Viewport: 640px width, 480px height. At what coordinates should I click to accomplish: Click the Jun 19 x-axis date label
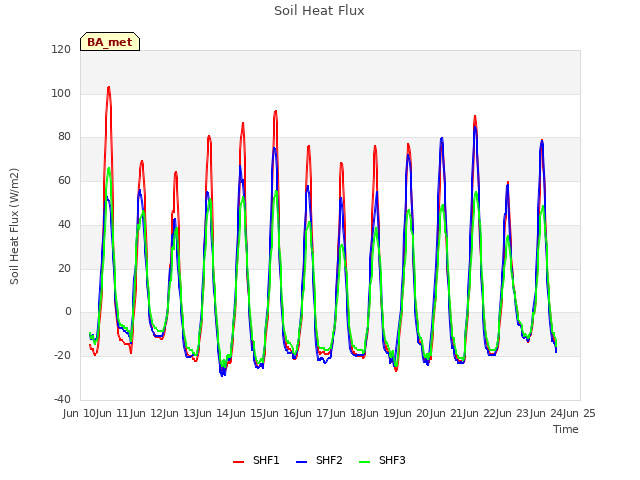pyautogui.click(x=381, y=413)
